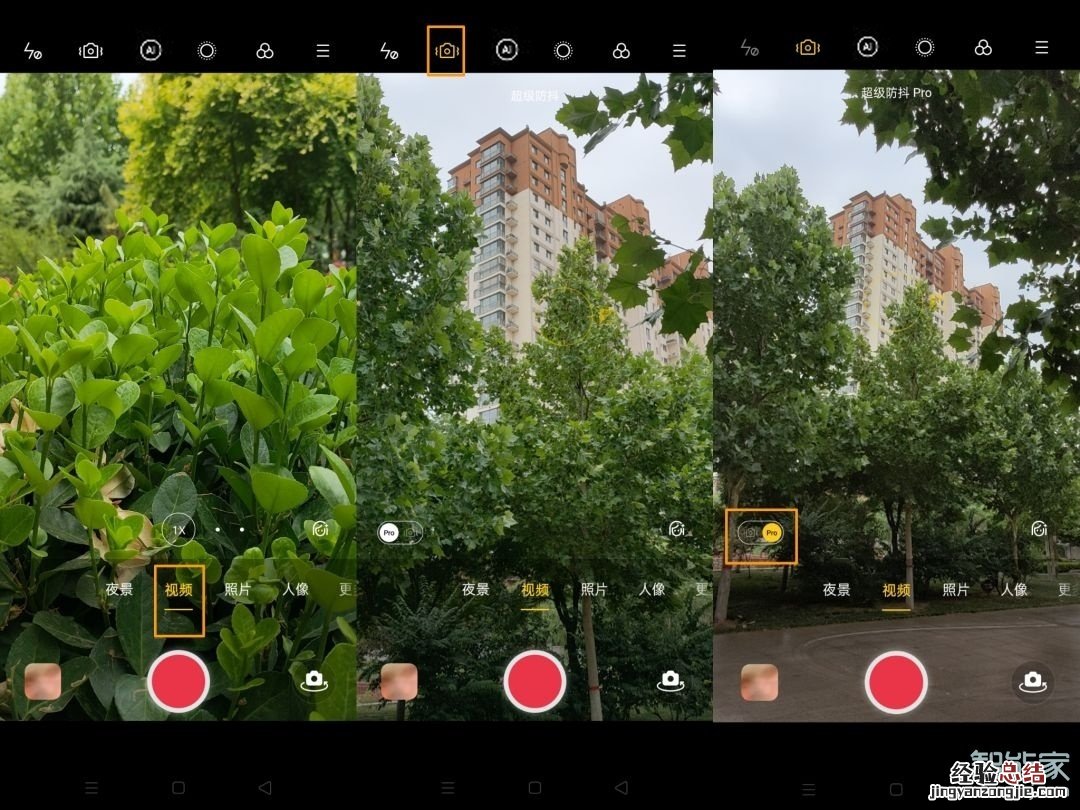Image resolution: width=1080 pixels, height=810 pixels.
Task: Tap face beauty icon in left screen
Action: pos(320,529)
